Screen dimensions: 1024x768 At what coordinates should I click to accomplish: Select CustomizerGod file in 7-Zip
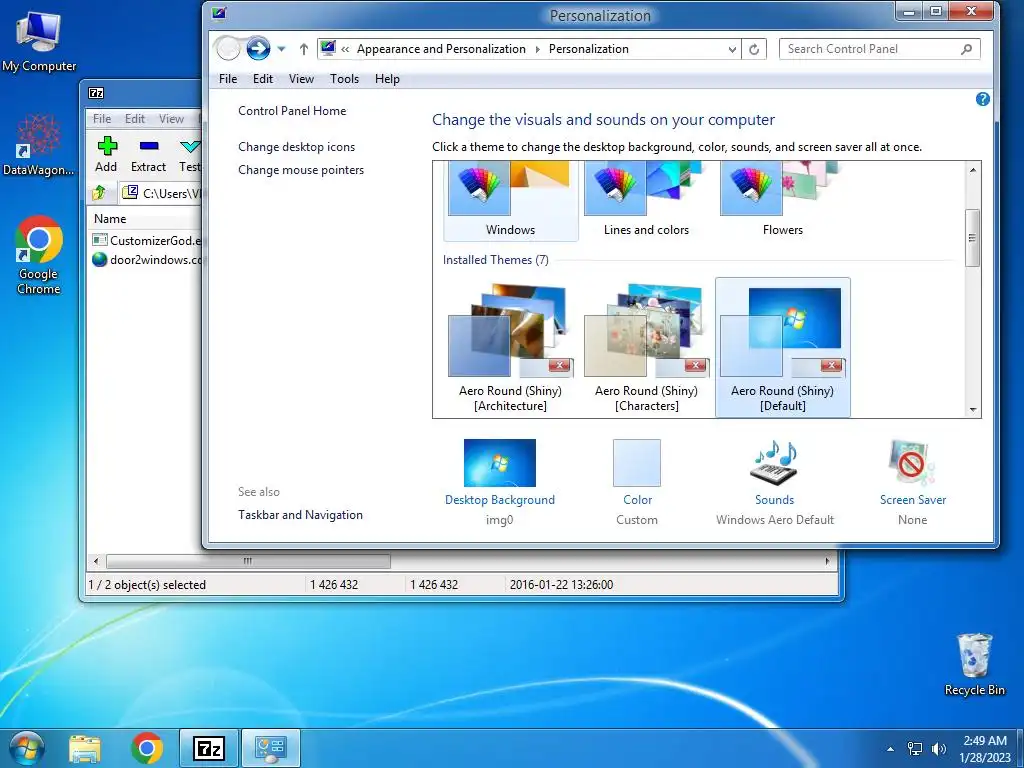147,240
